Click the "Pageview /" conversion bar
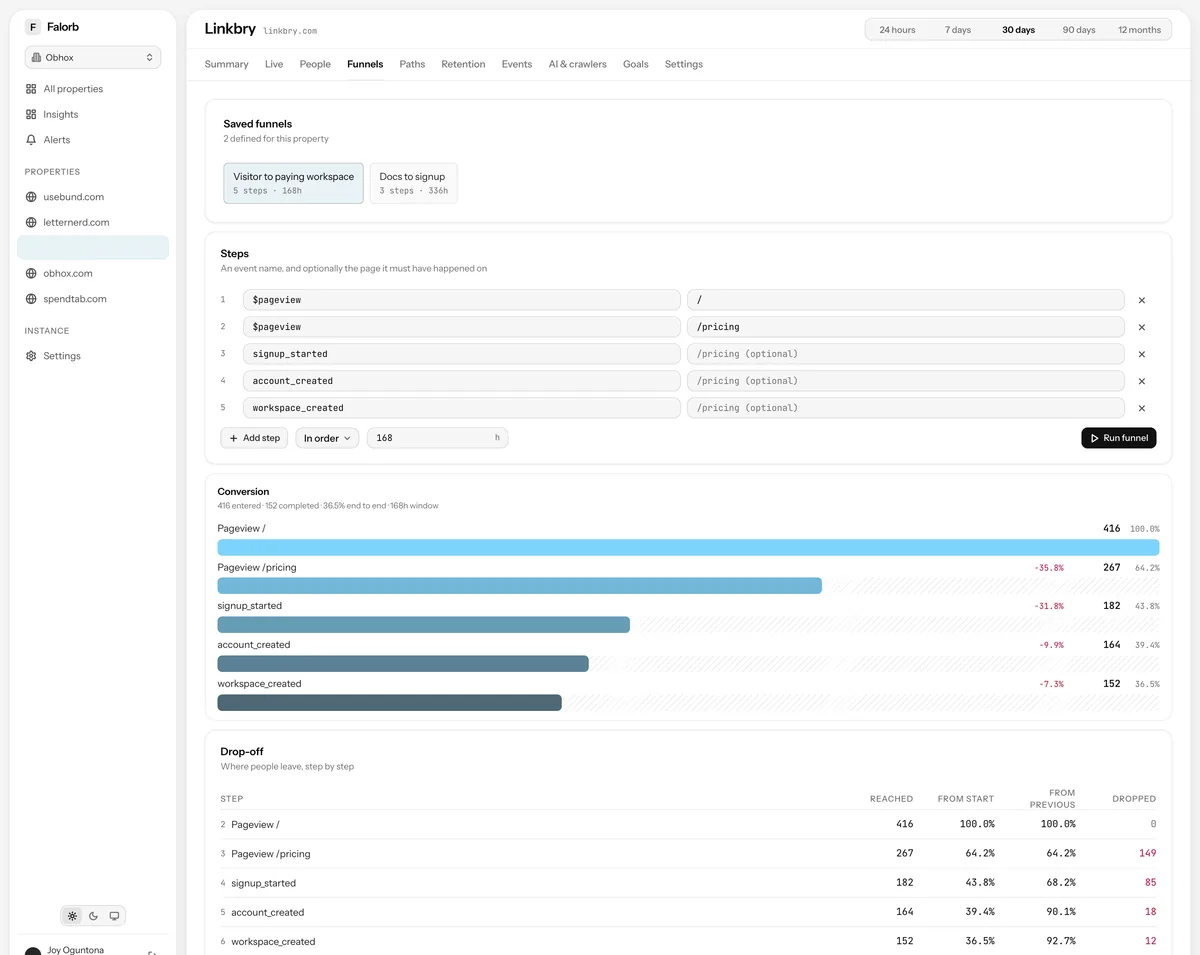This screenshot has width=1200, height=955. click(x=688, y=547)
